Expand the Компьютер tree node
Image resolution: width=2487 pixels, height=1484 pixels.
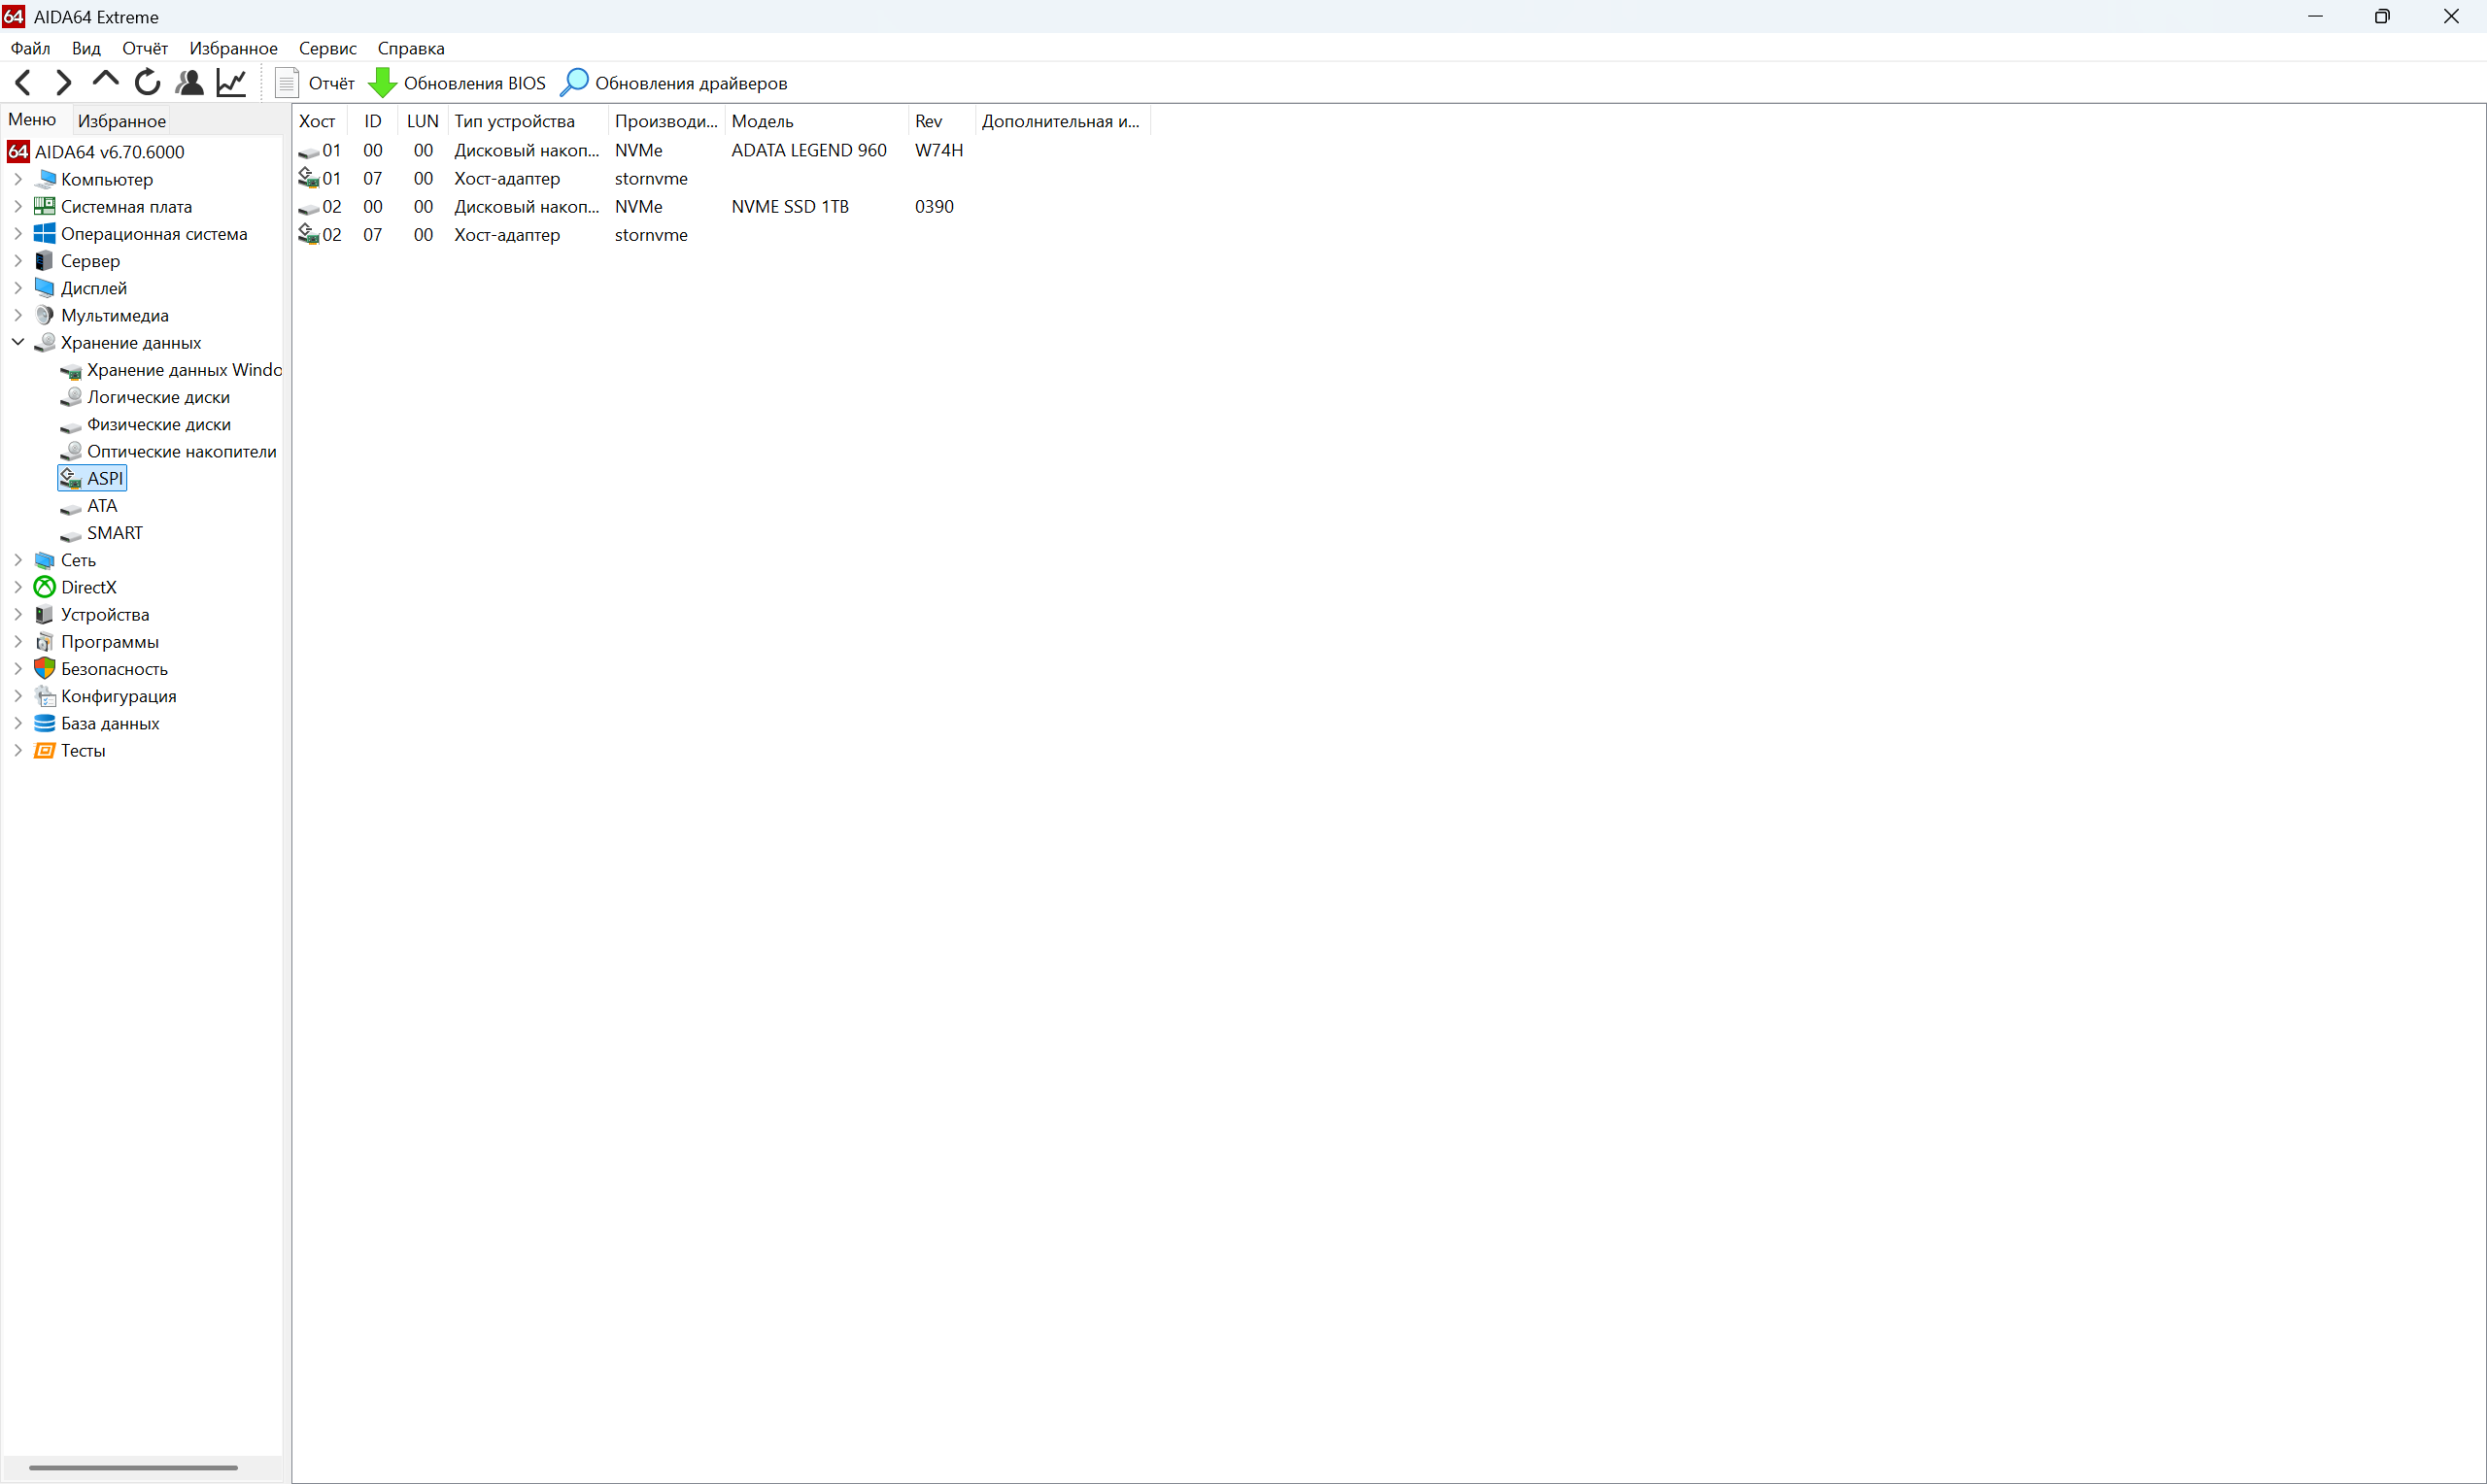coord(18,179)
